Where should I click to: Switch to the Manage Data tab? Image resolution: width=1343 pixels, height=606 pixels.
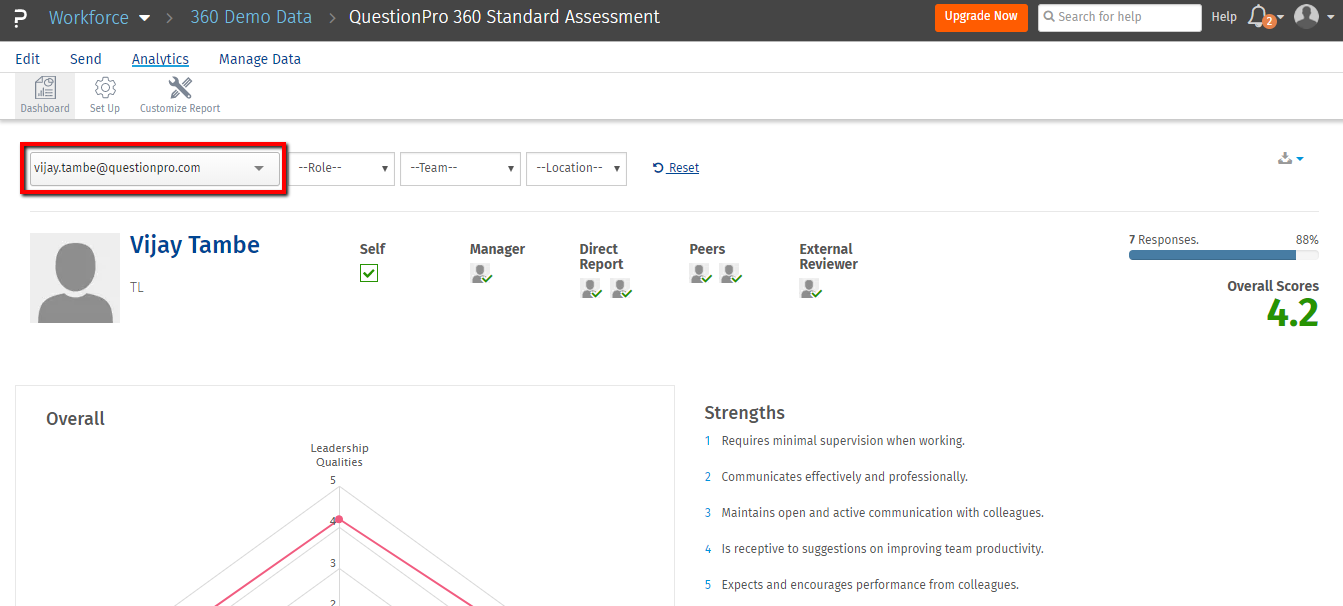click(260, 59)
